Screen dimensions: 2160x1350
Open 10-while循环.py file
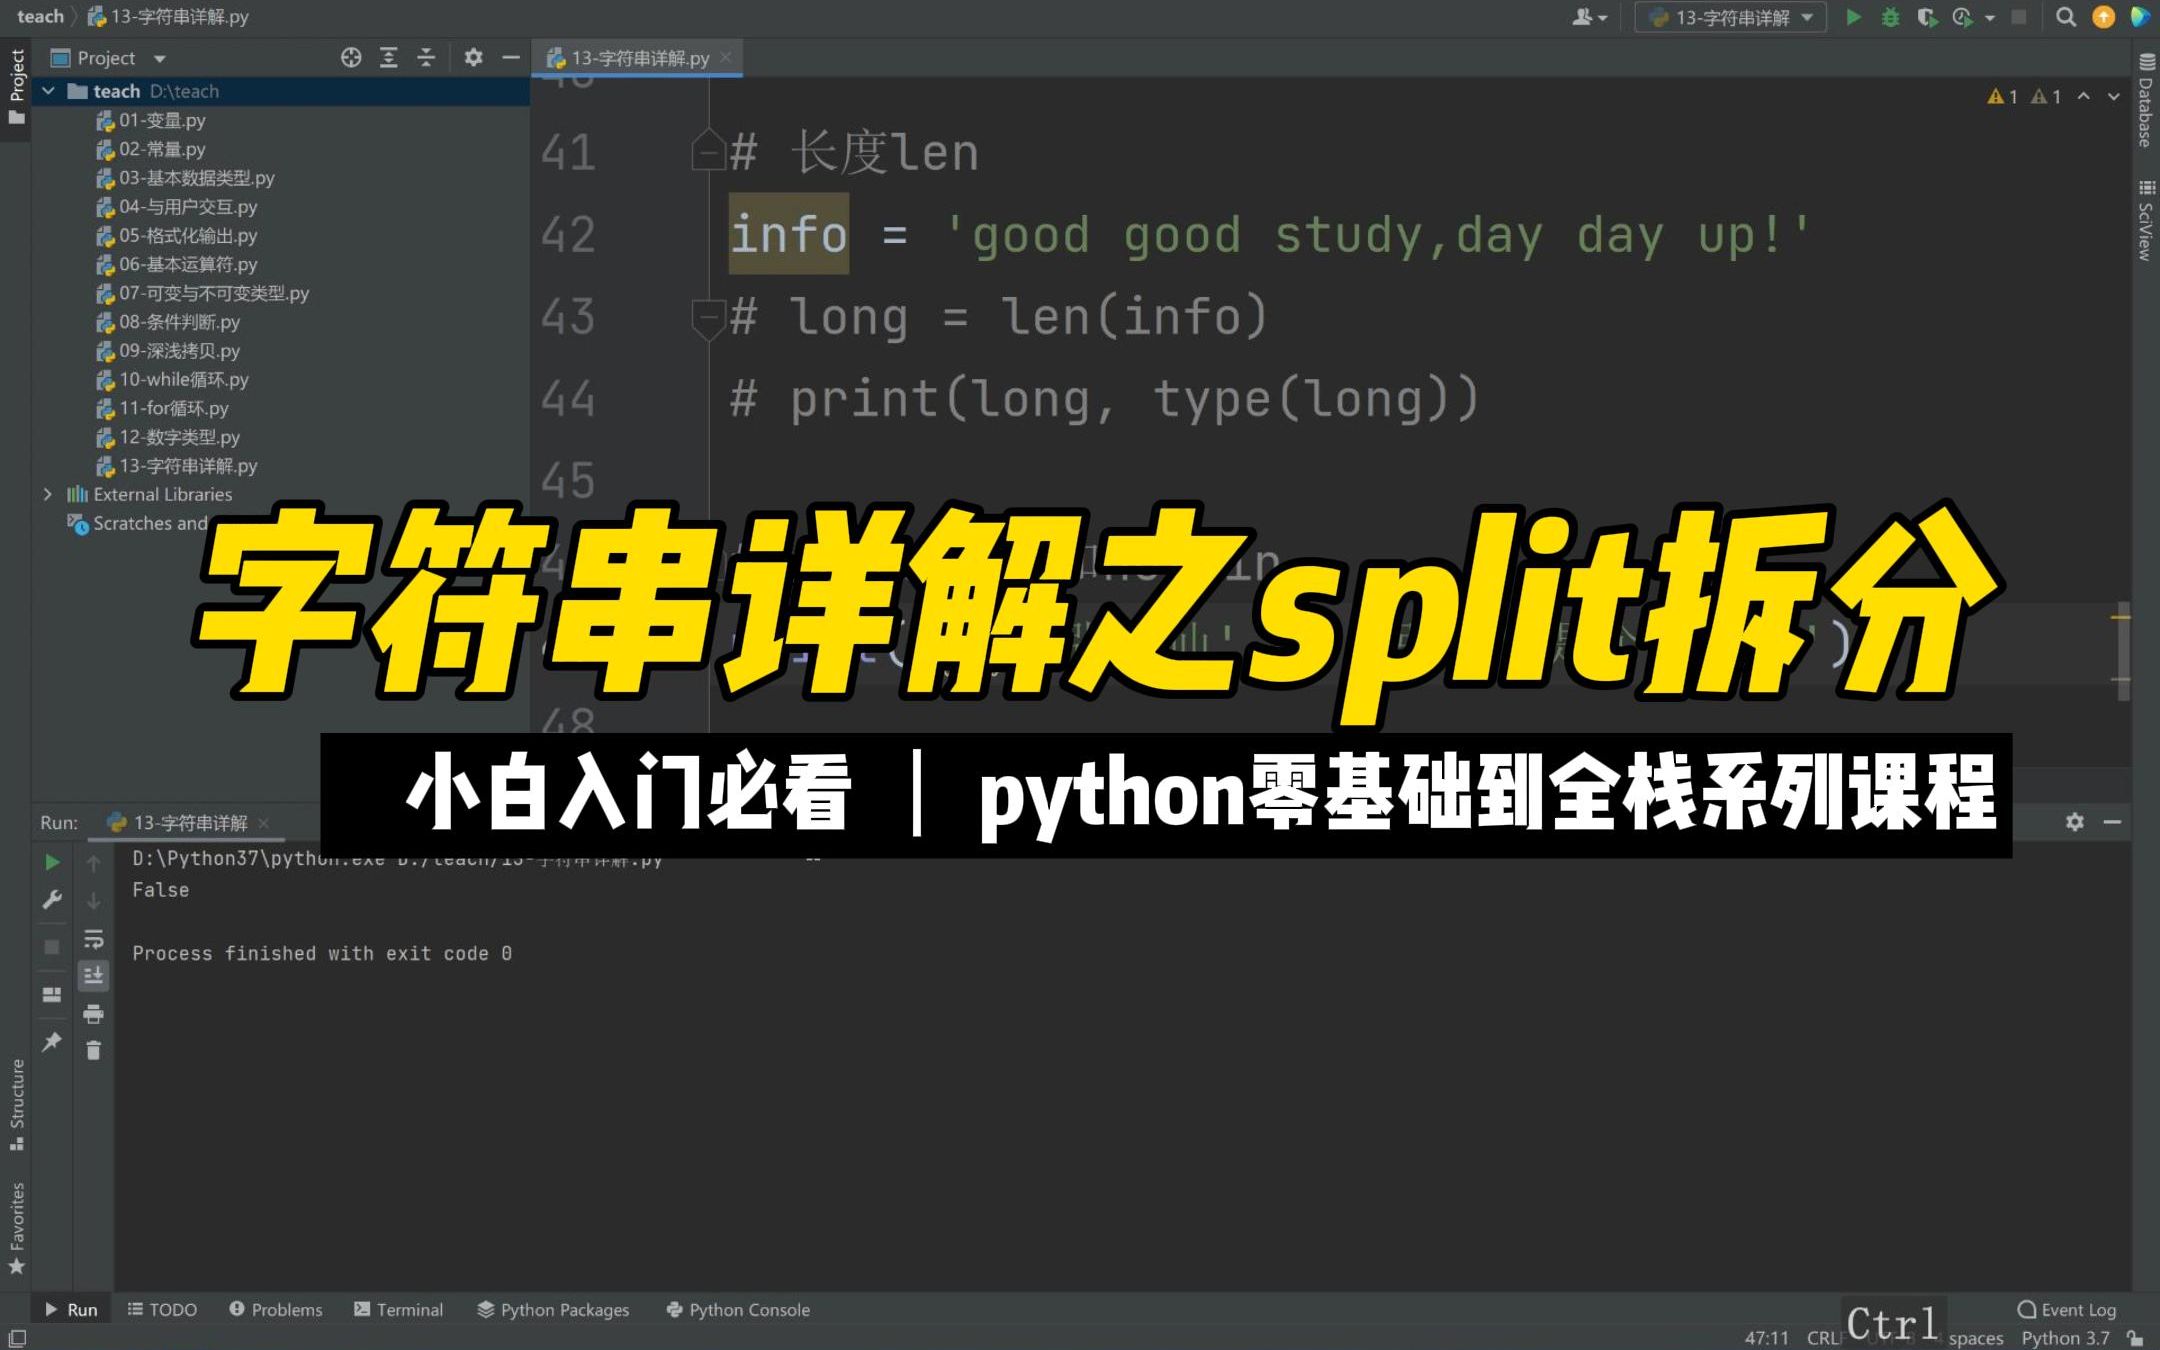point(172,380)
